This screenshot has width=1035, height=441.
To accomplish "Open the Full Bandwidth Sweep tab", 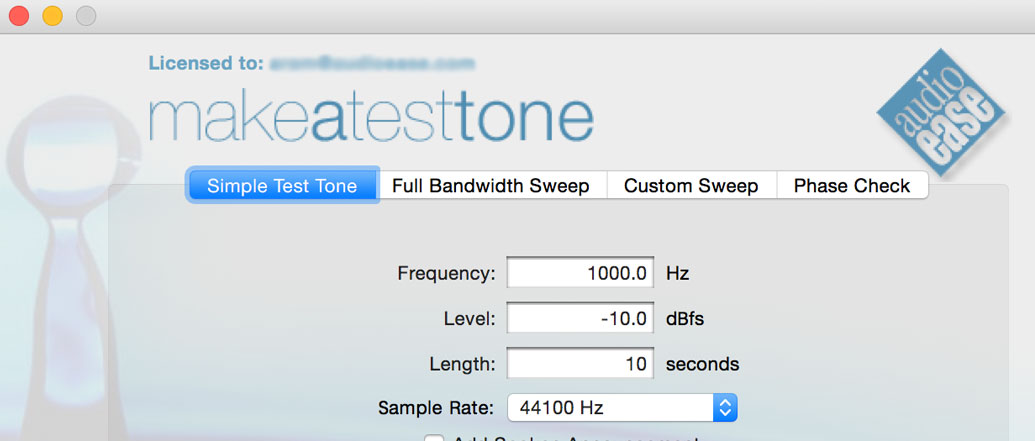I will (x=490, y=186).
